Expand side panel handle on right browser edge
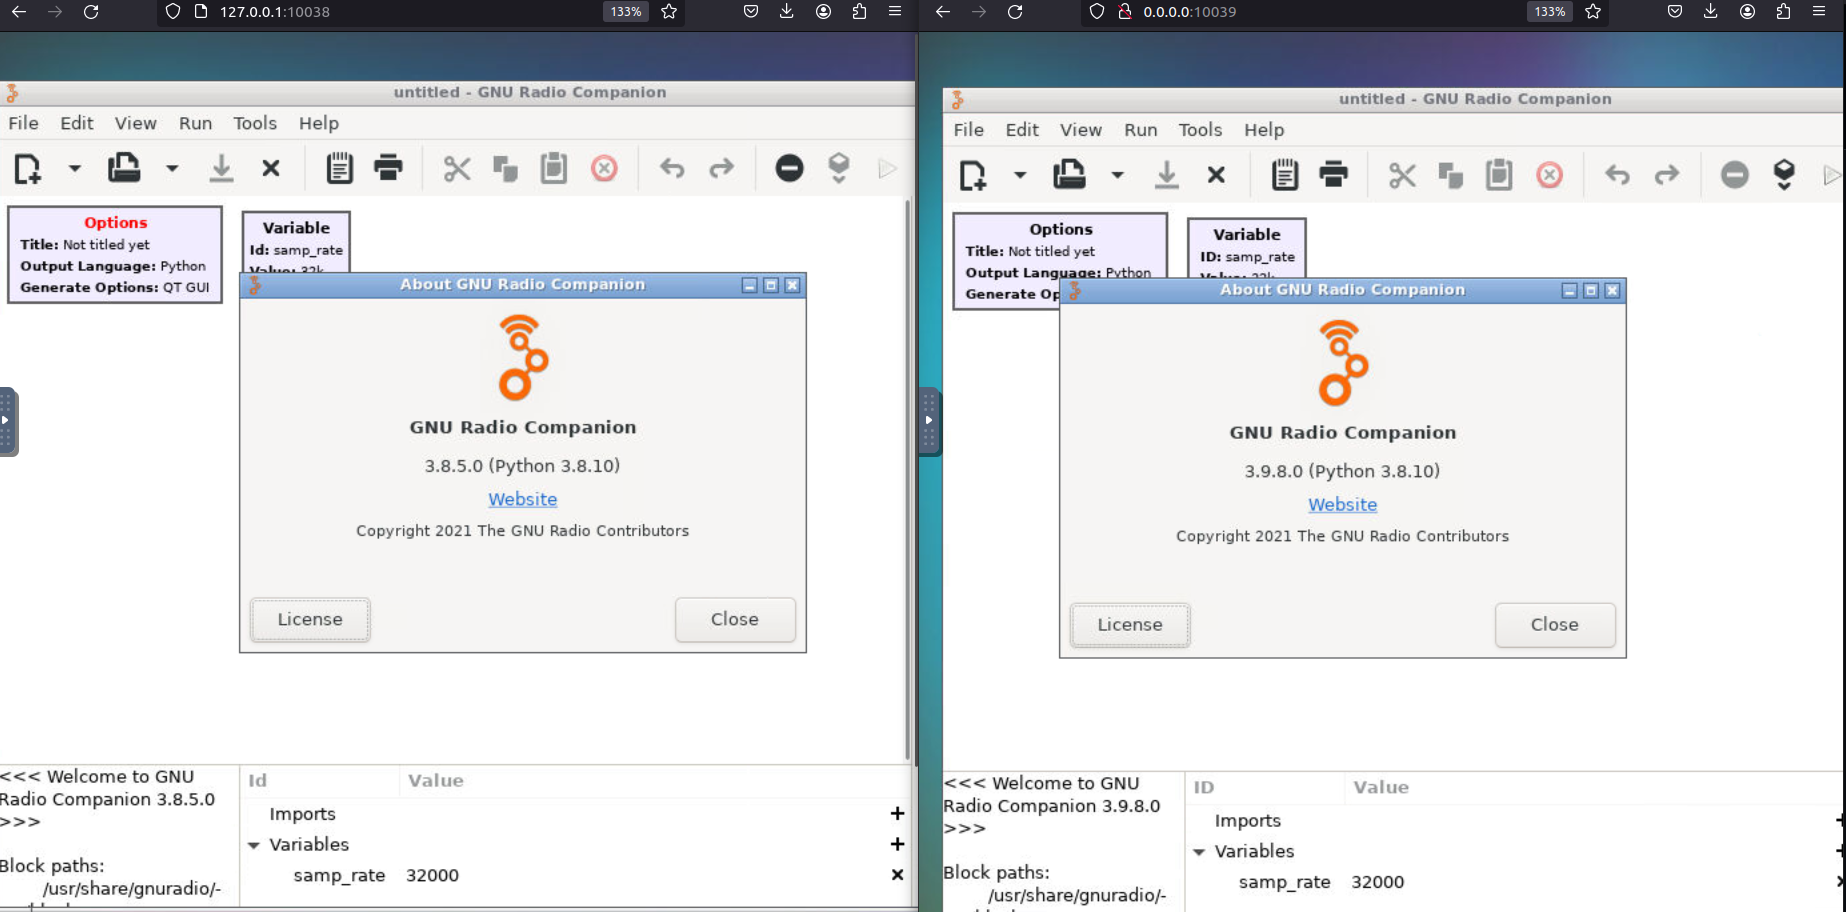The image size is (1846, 912). tap(929, 421)
